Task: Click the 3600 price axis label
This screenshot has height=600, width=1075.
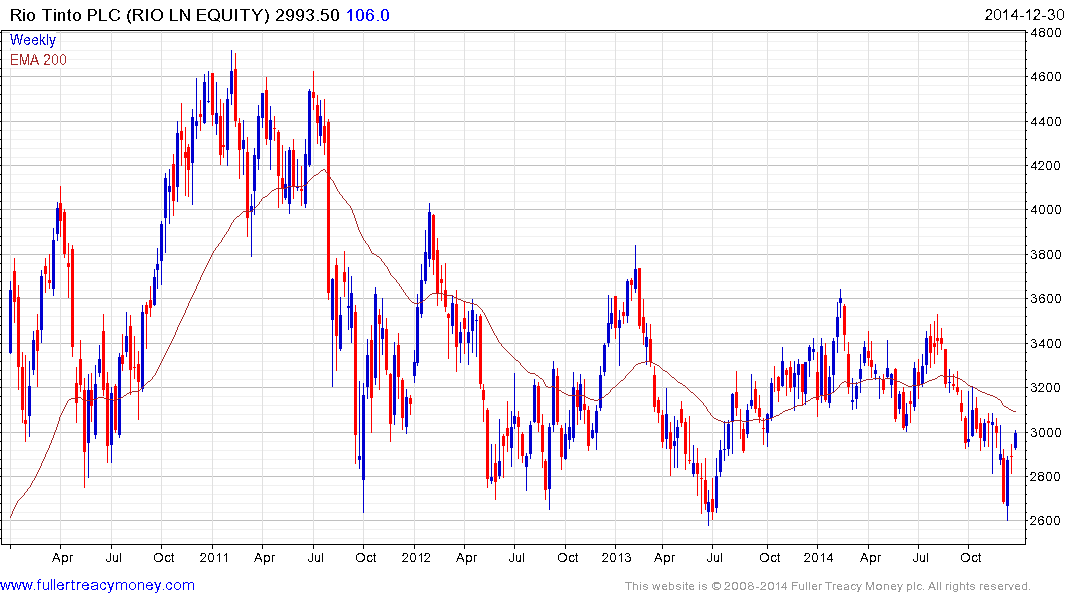Action: [x=1046, y=299]
